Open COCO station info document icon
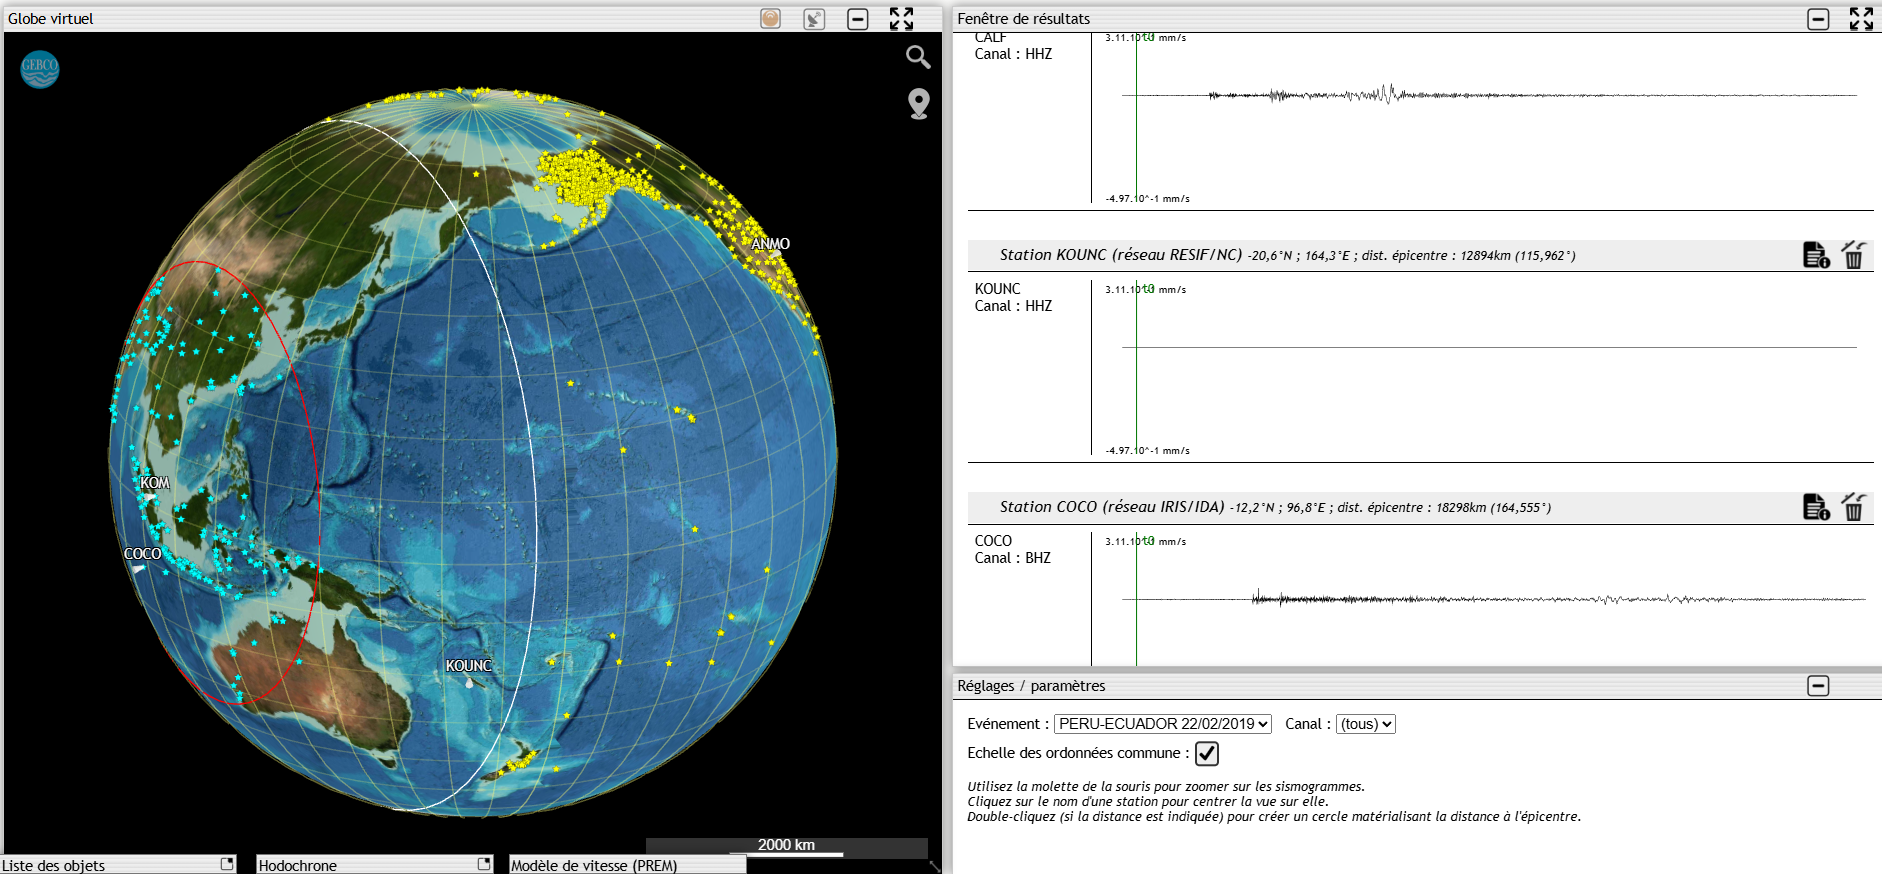The height and width of the screenshot is (874, 1882). (x=1815, y=507)
